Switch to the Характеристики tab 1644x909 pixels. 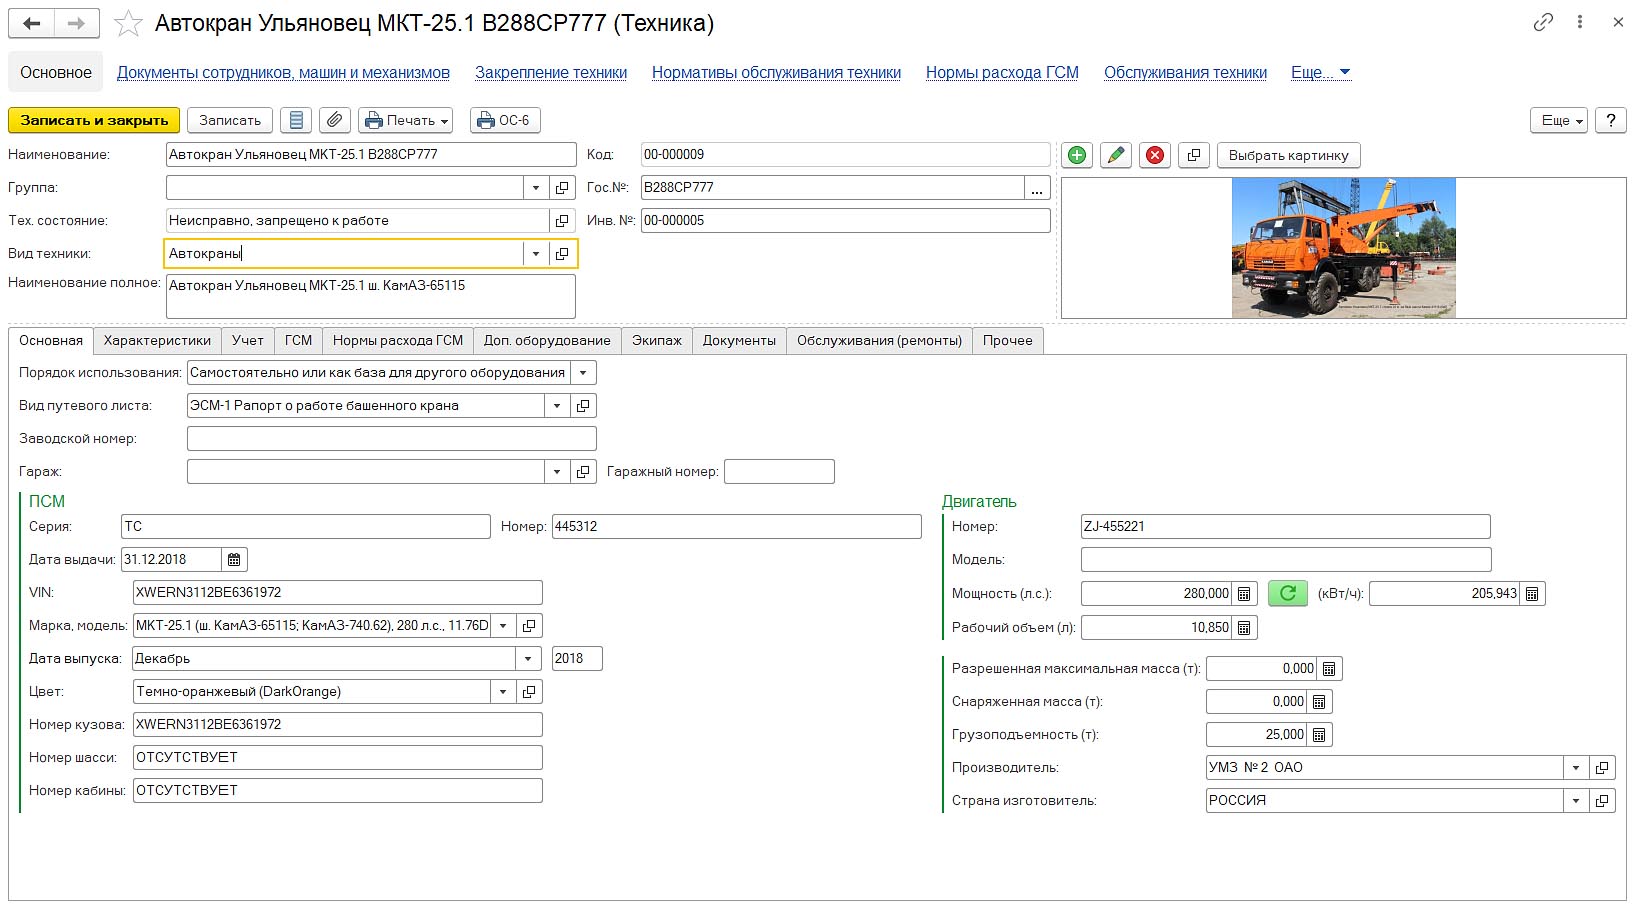157,341
